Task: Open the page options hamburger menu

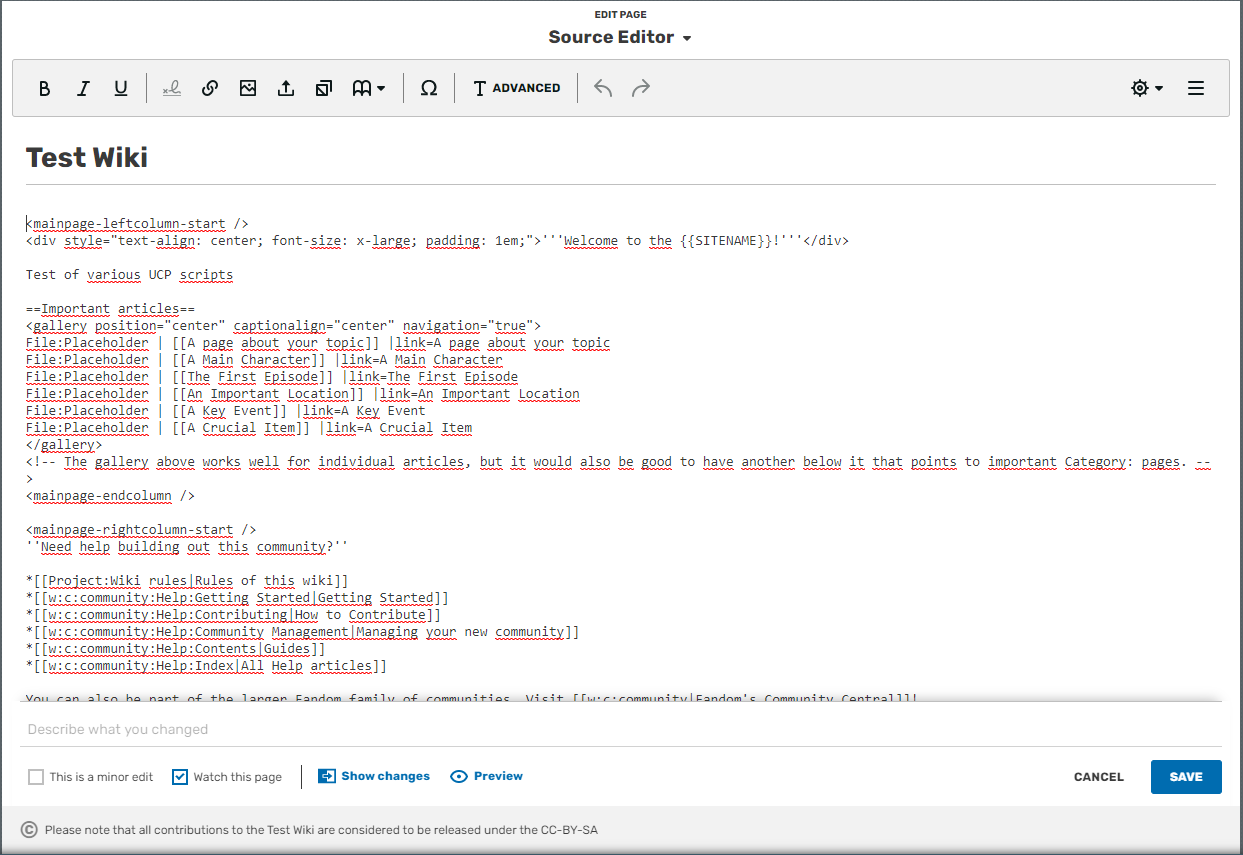Action: (1196, 88)
